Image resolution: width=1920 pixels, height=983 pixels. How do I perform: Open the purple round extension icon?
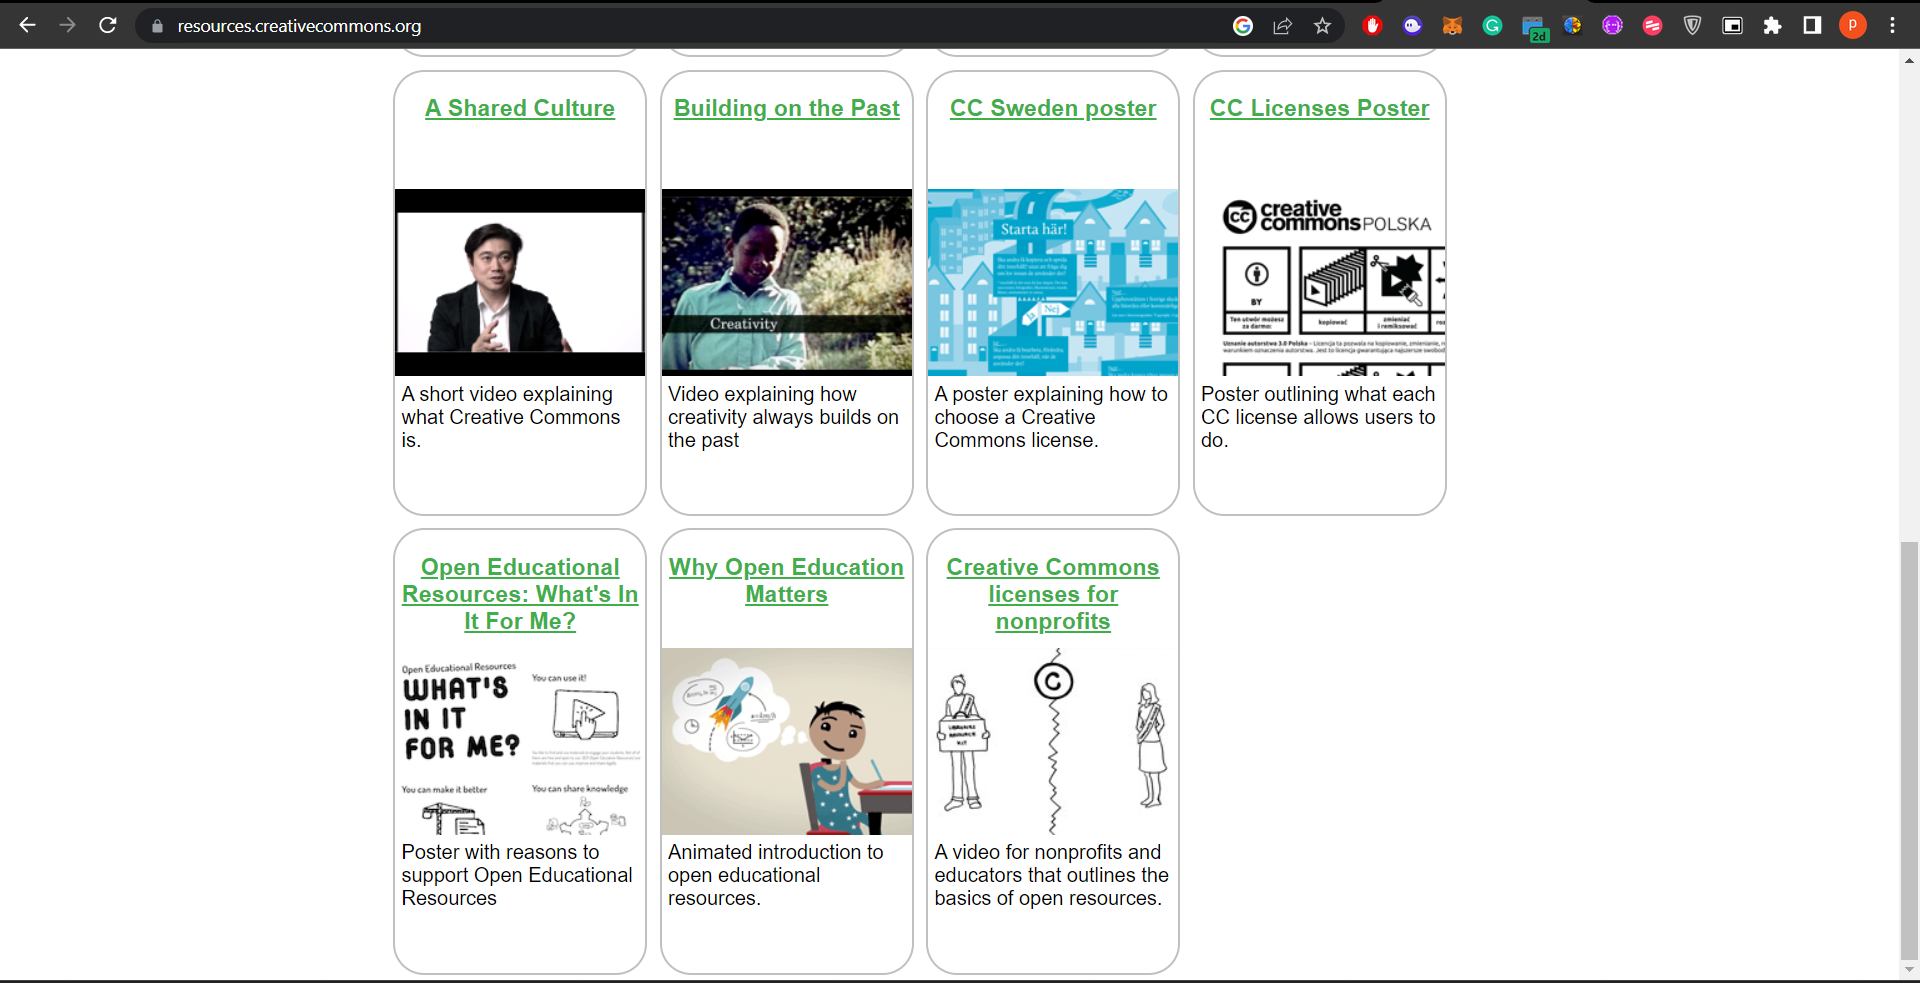(1412, 26)
